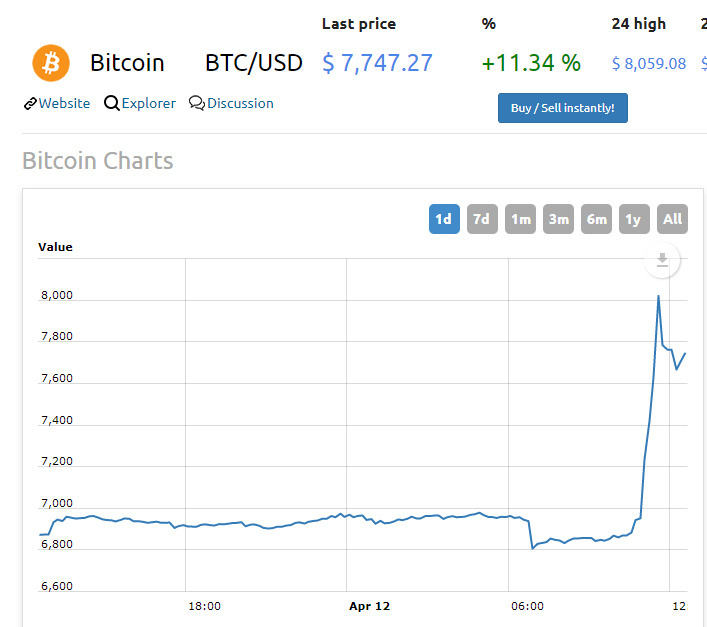Show All-time chart range
Image resolution: width=707 pixels, height=627 pixels.
[672, 219]
